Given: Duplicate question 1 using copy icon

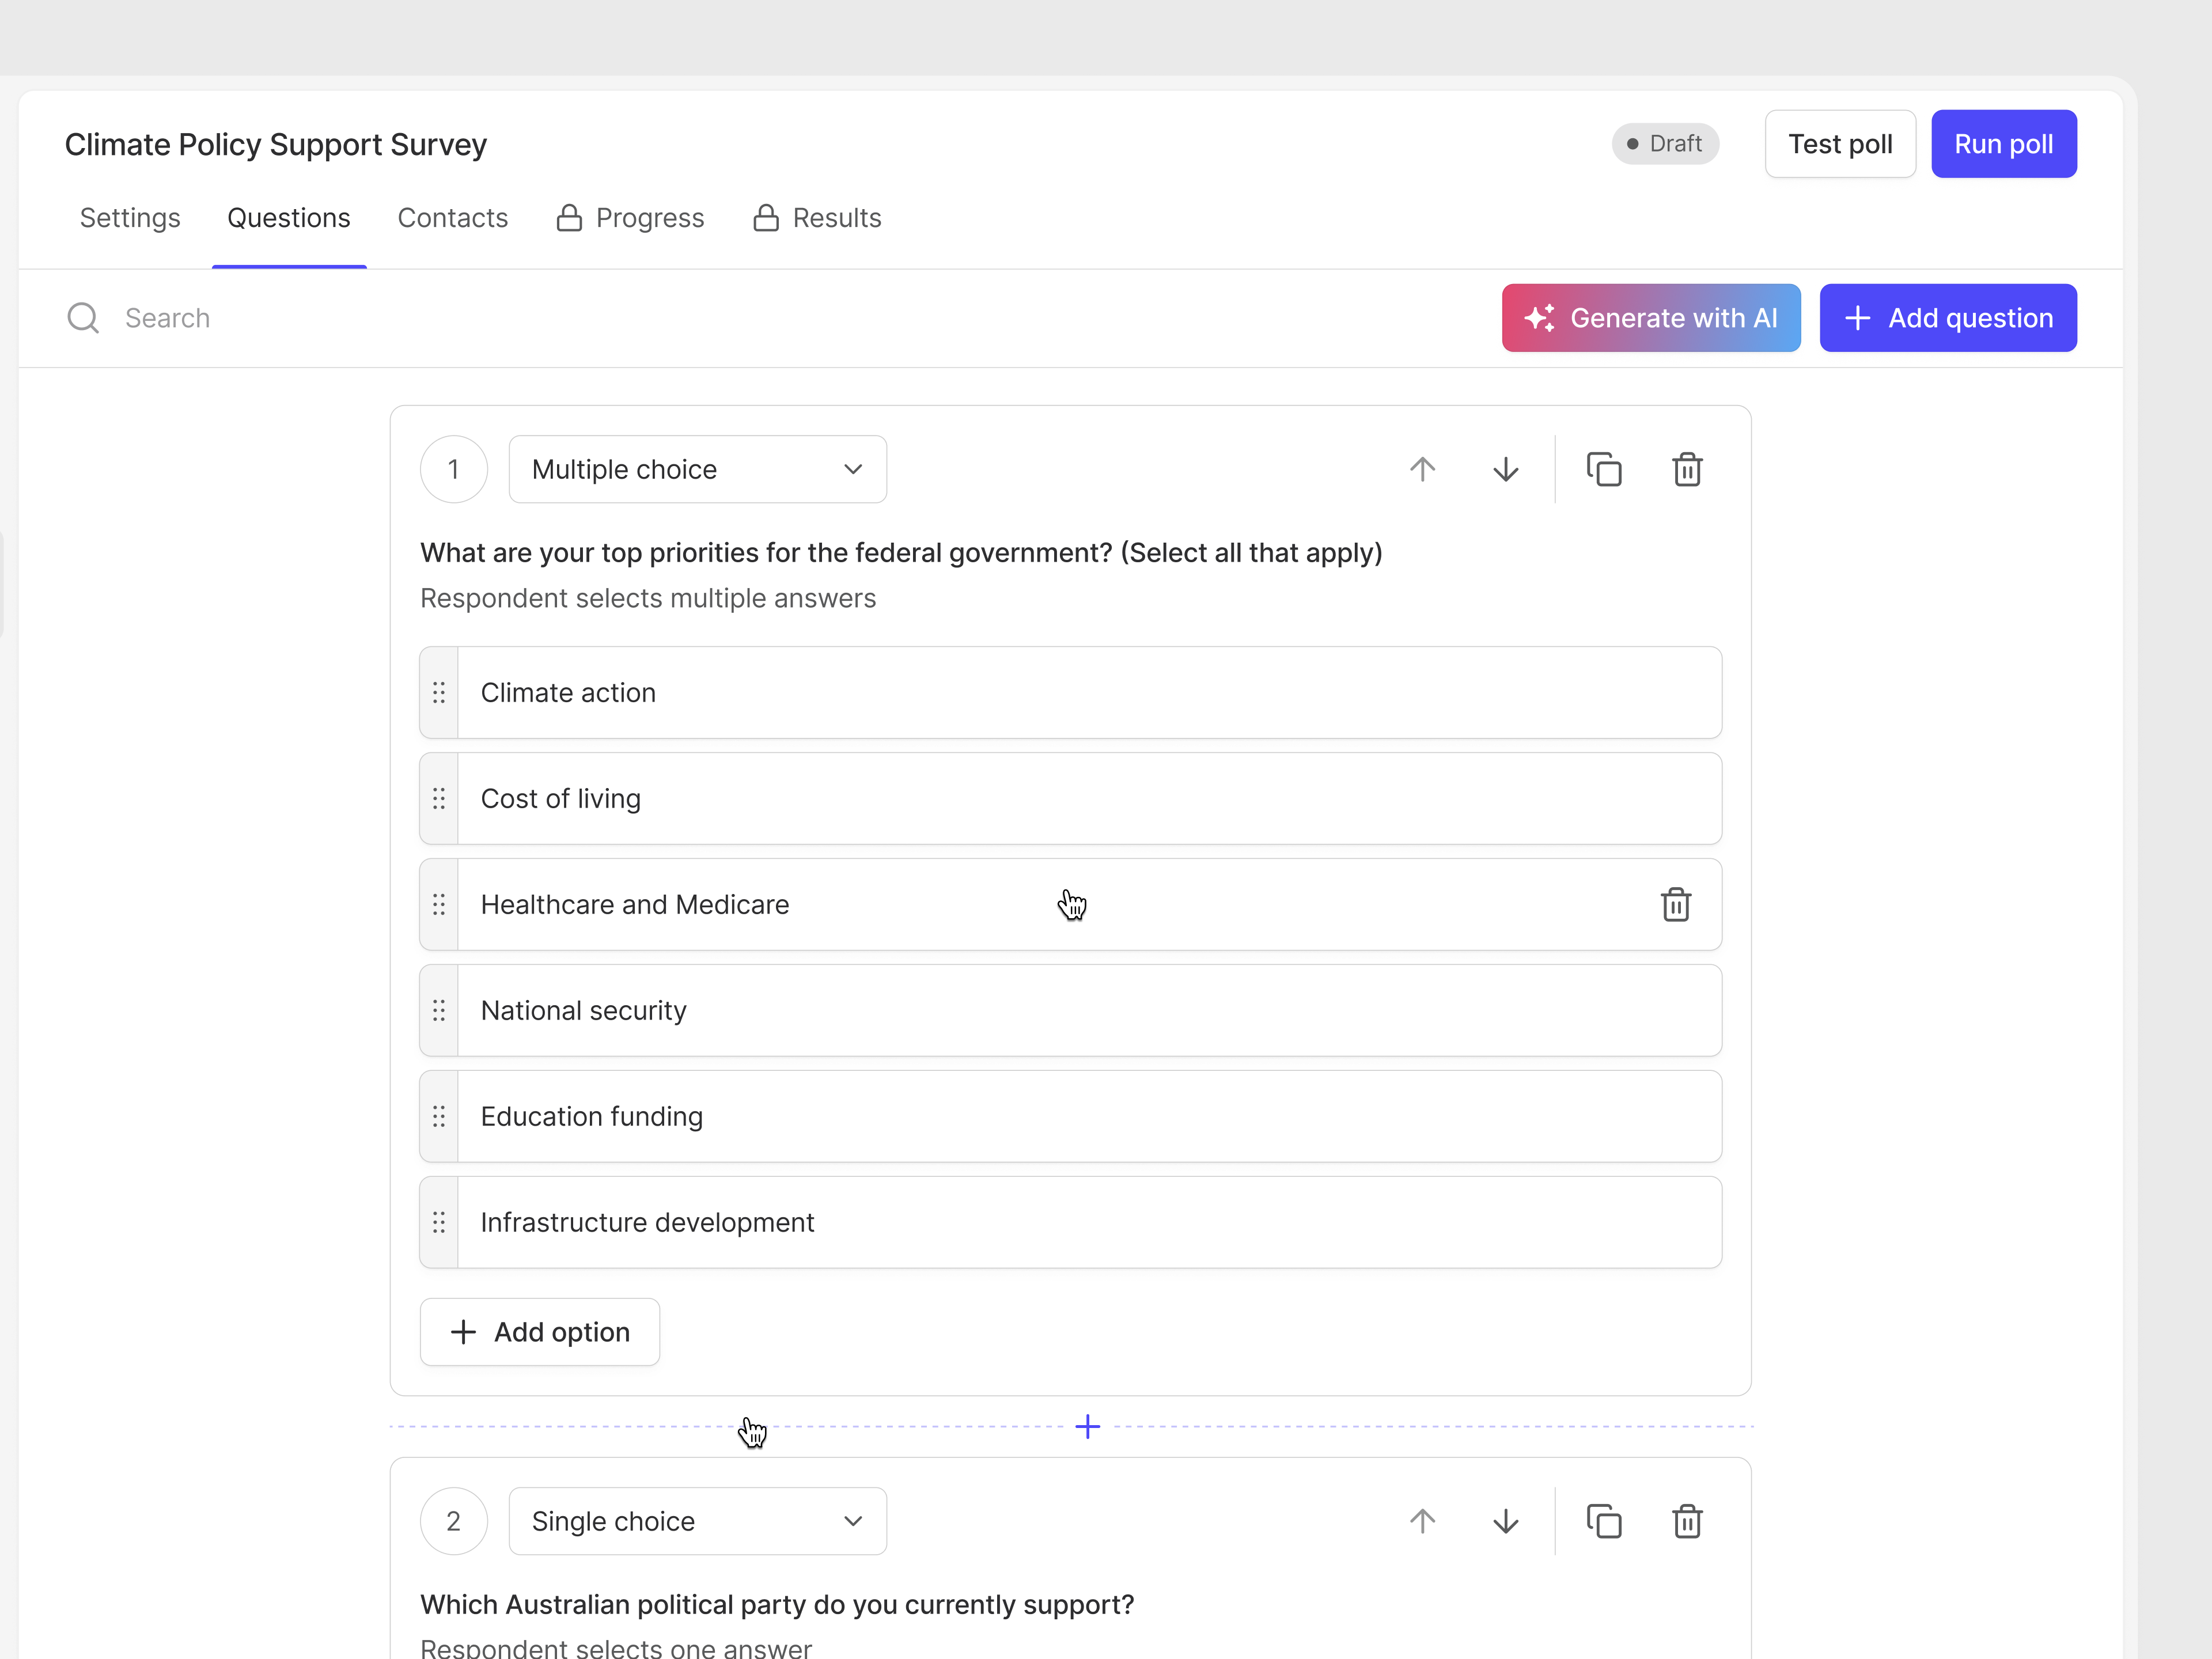Looking at the screenshot, I should pos(1604,469).
